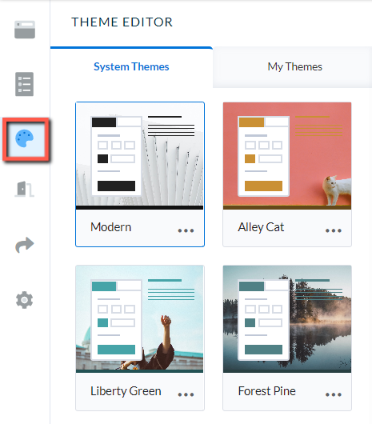
Task: Open the exit door logic icon
Action: (24, 189)
